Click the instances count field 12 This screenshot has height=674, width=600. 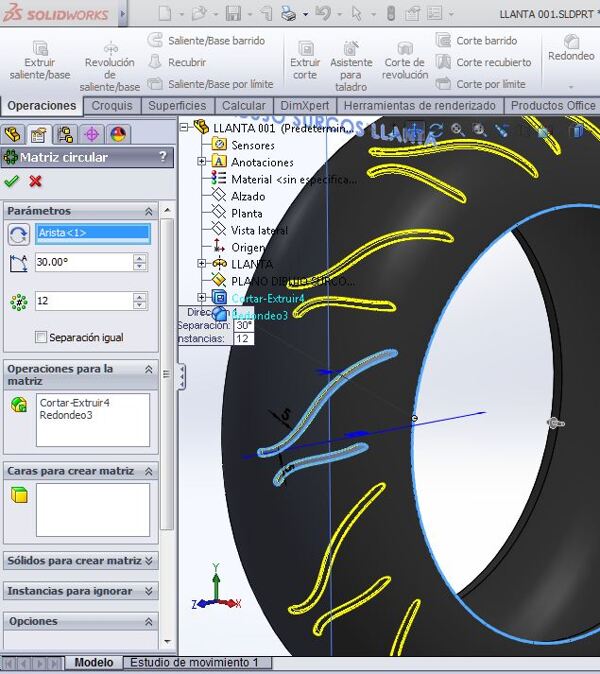coord(84,300)
